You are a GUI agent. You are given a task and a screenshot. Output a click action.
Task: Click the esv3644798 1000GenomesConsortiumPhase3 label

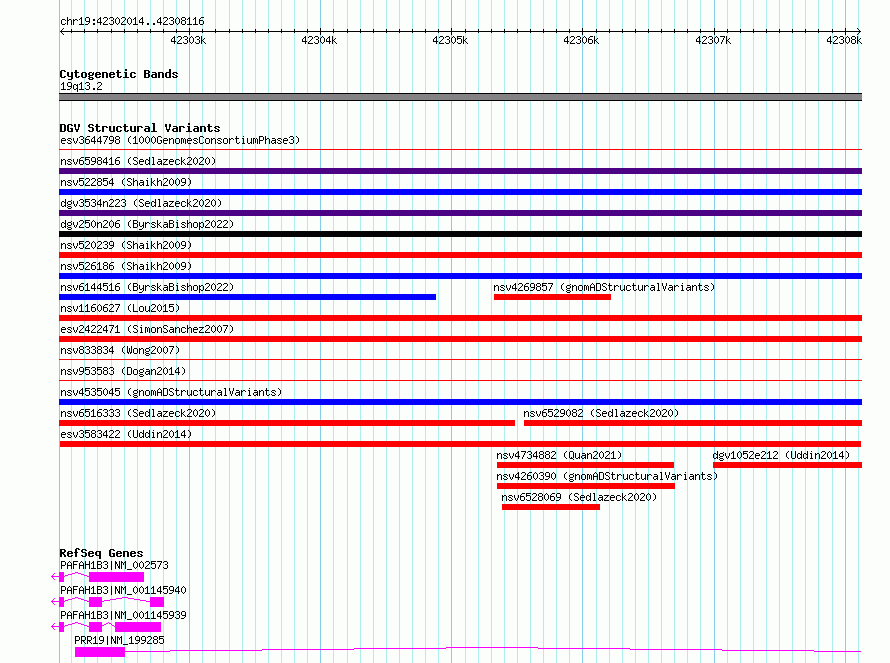tap(180, 140)
